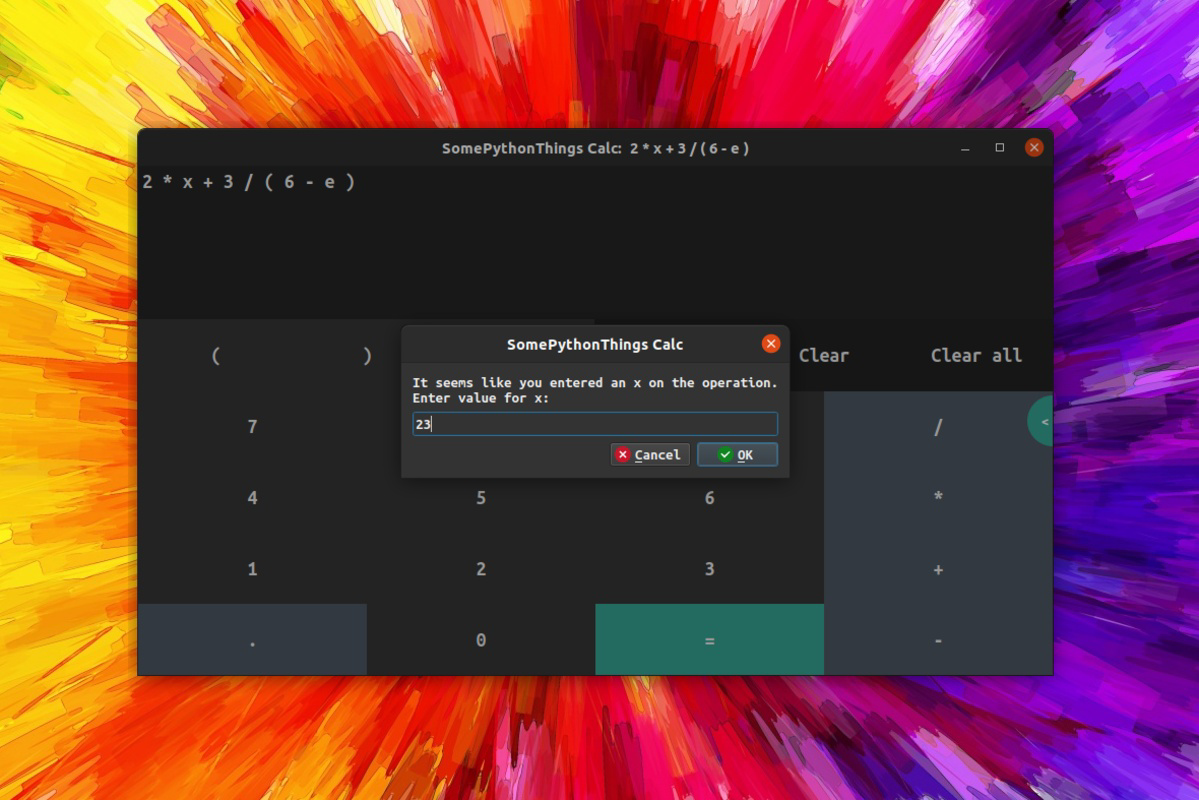The image size is (1199, 800).
Task: Tap the 3 number key
Action: 710,569
